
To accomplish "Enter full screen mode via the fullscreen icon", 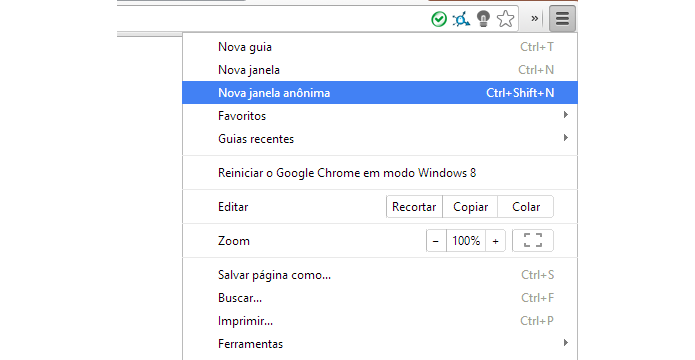I will pyautogui.click(x=533, y=241).
